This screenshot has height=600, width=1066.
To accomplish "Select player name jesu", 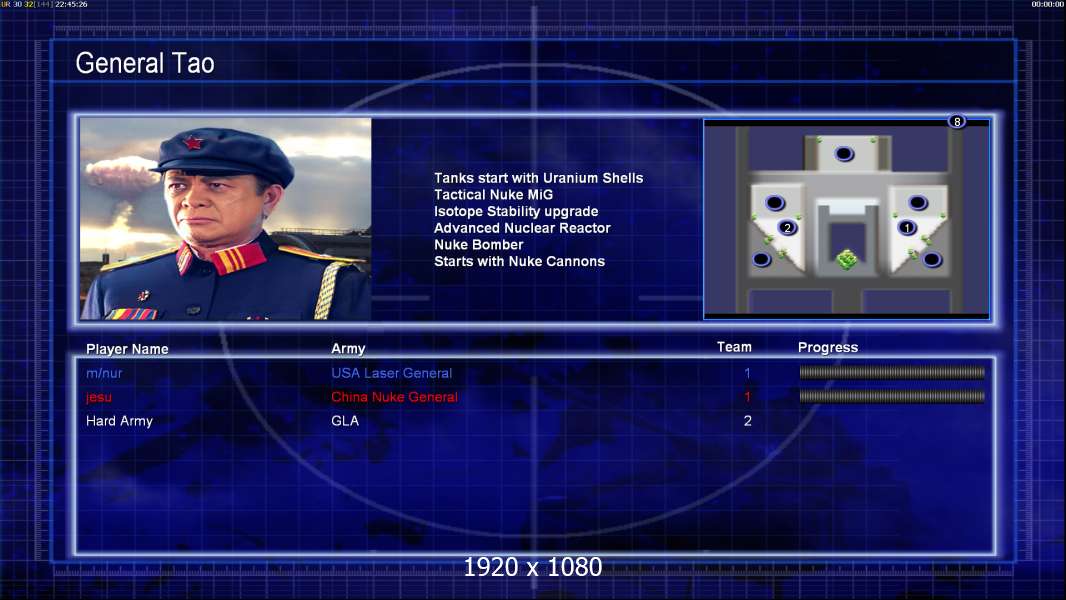I will [99, 397].
